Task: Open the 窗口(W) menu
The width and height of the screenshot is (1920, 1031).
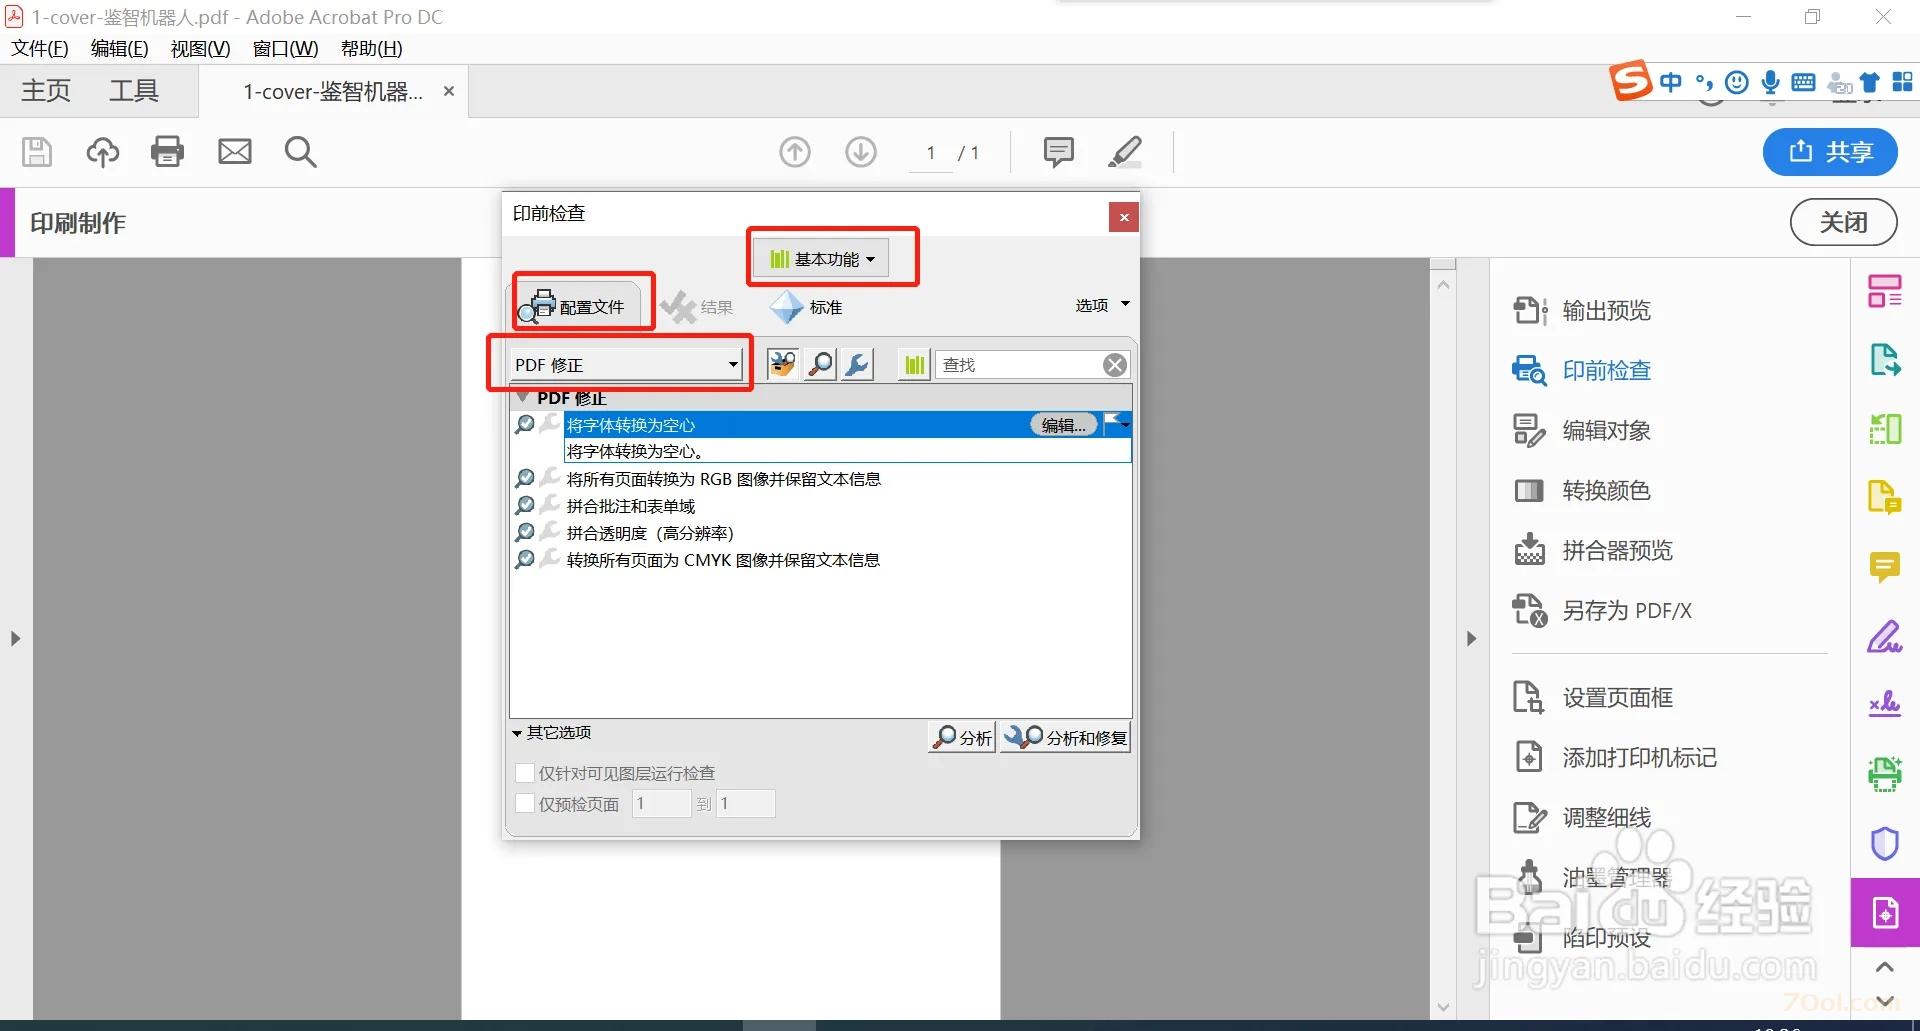Action: click(x=285, y=49)
